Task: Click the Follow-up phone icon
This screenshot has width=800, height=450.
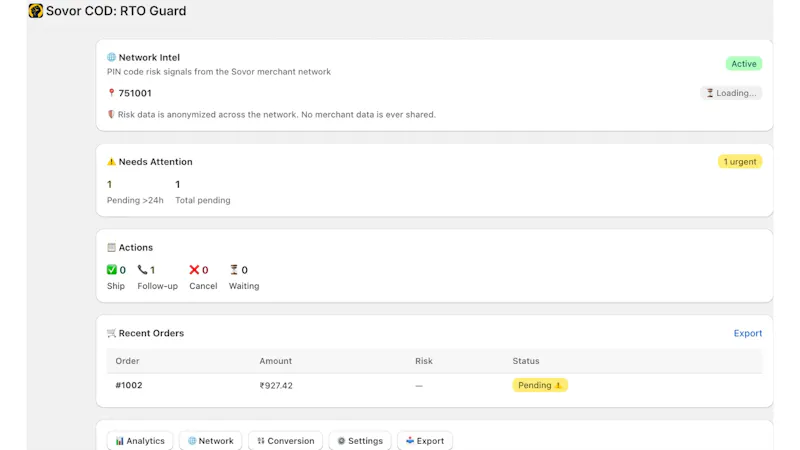Action: click(142, 270)
